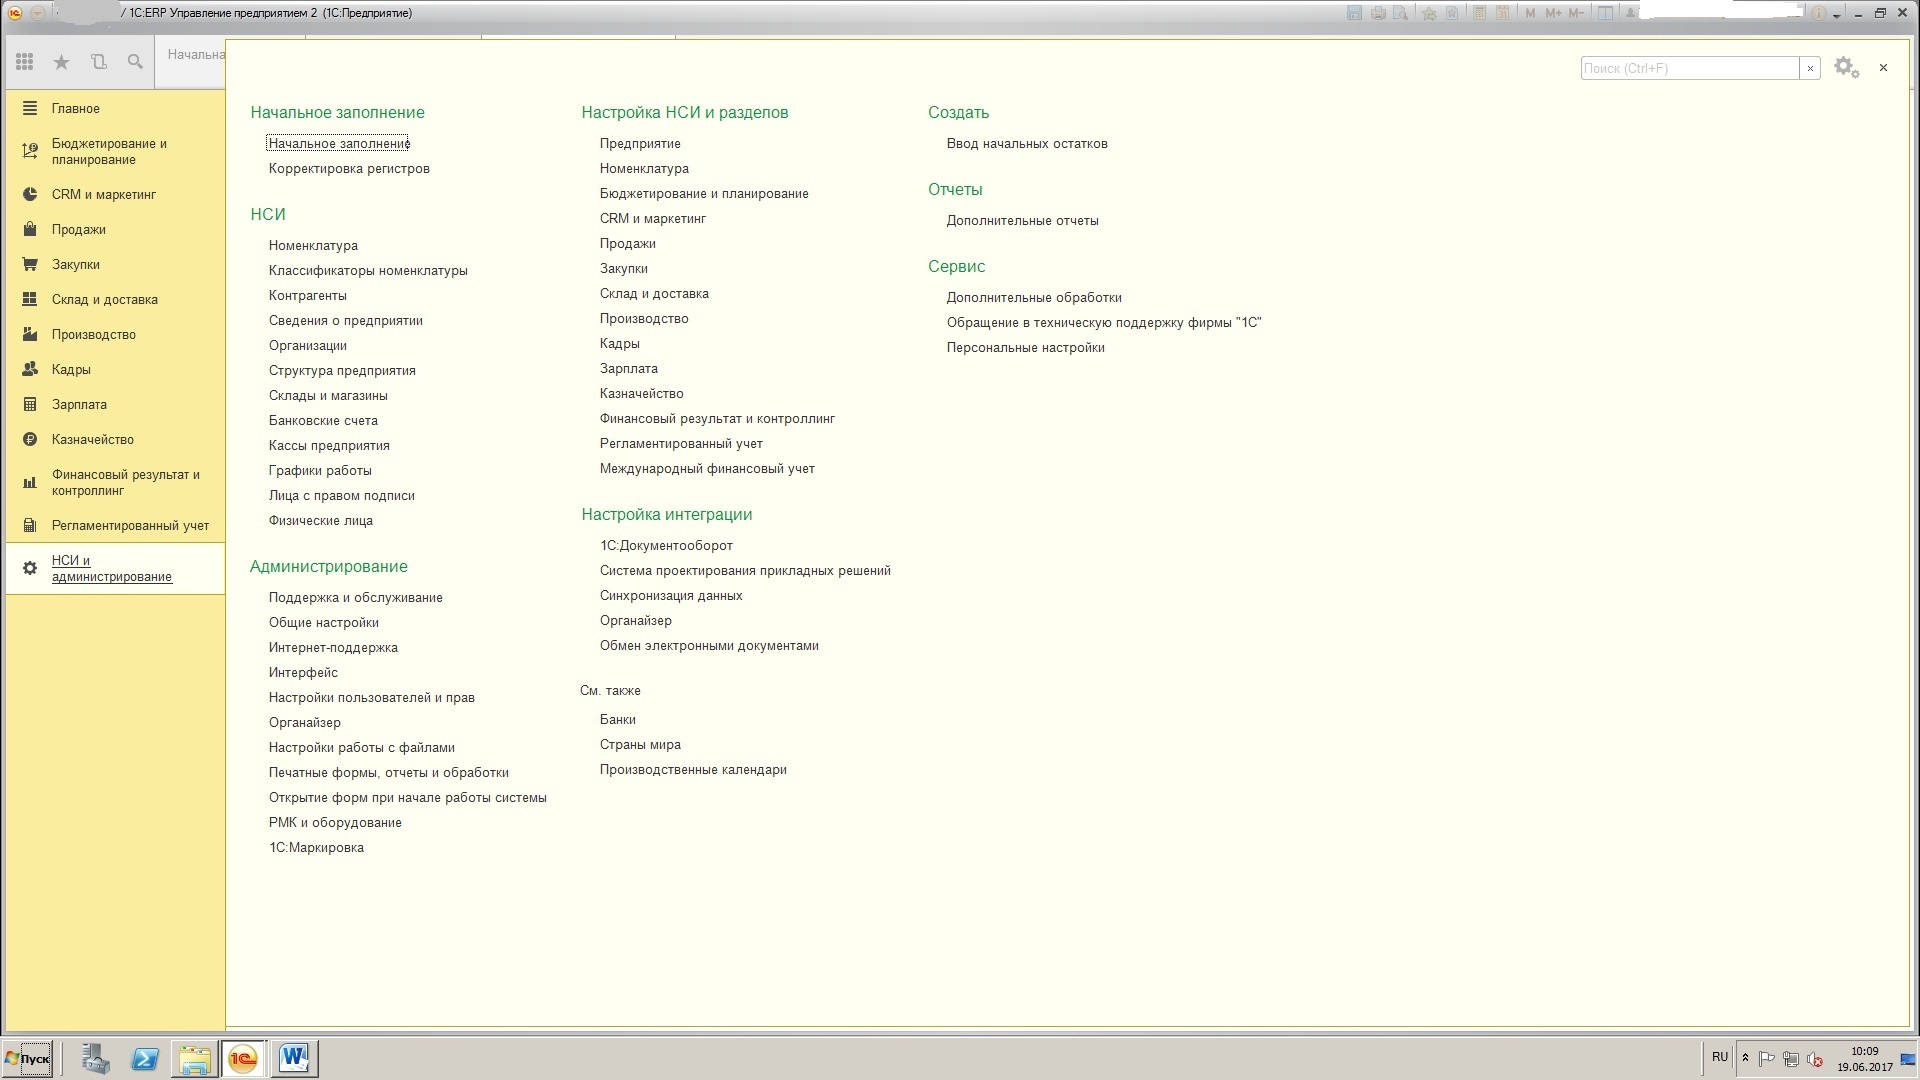Viewport: 1920px width, 1080px height.
Task: Show hidden tray icons chevron
Action: click(1745, 1058)
